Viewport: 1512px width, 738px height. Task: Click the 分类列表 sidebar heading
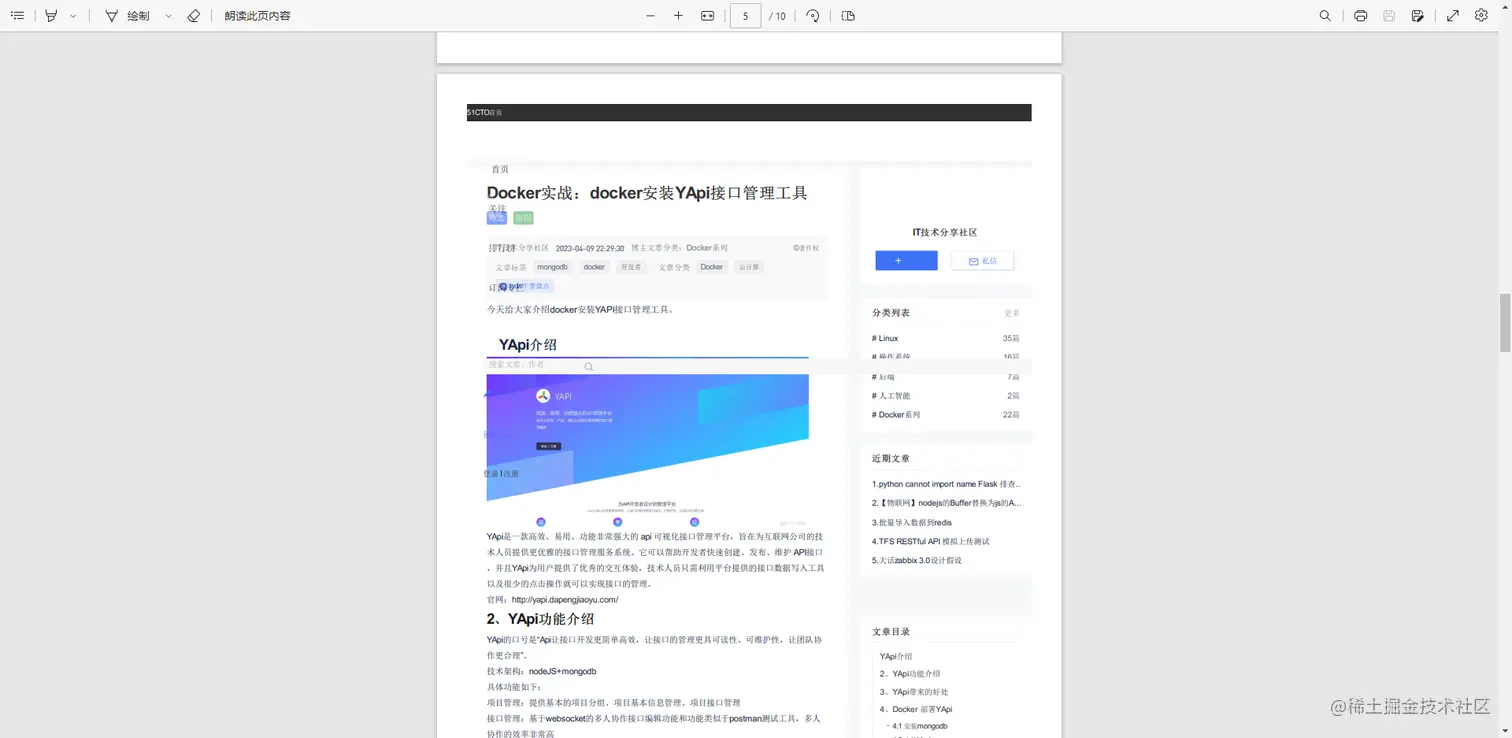point(891,313)
